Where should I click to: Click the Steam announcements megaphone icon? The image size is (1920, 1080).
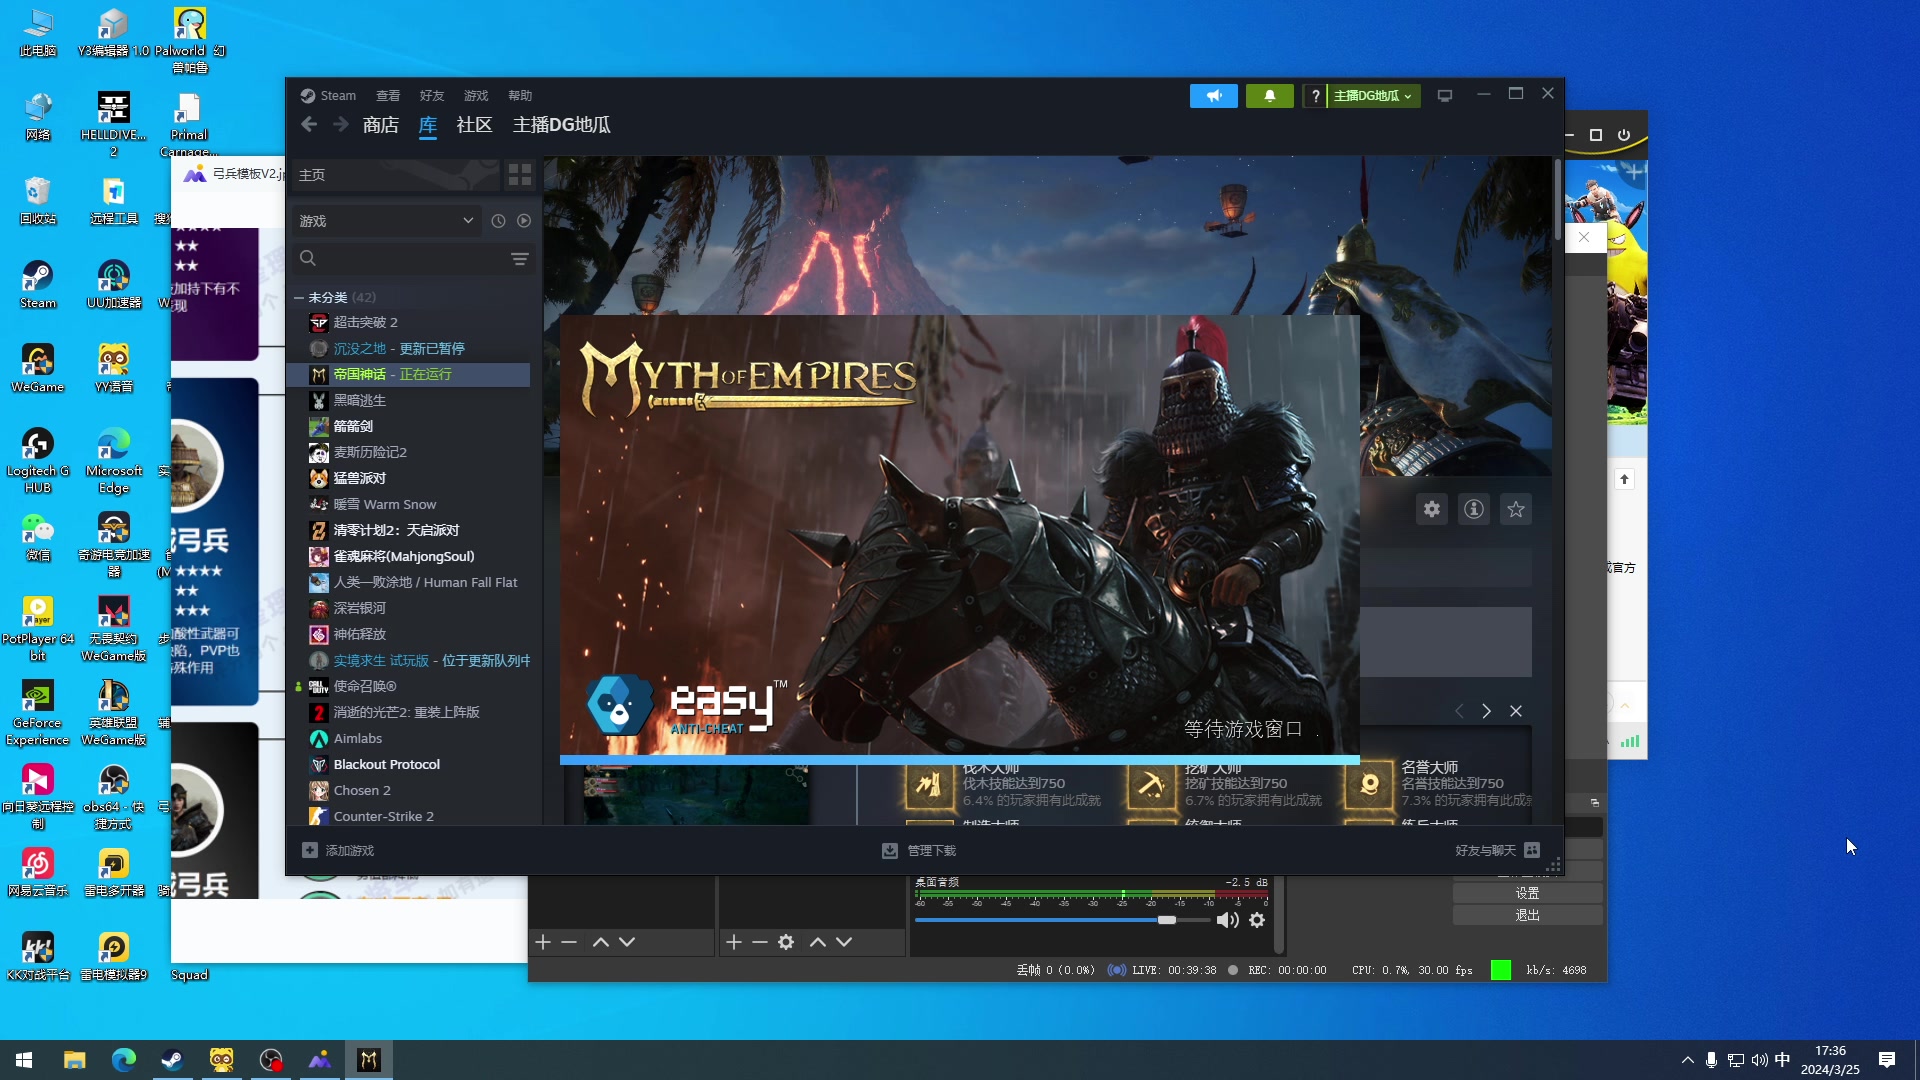(1213, 96)
